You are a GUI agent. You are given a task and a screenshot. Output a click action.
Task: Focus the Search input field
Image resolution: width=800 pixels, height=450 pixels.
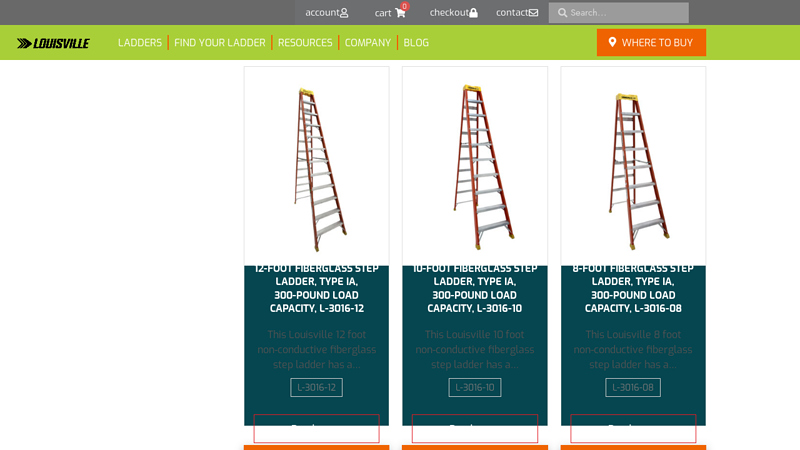618,13
